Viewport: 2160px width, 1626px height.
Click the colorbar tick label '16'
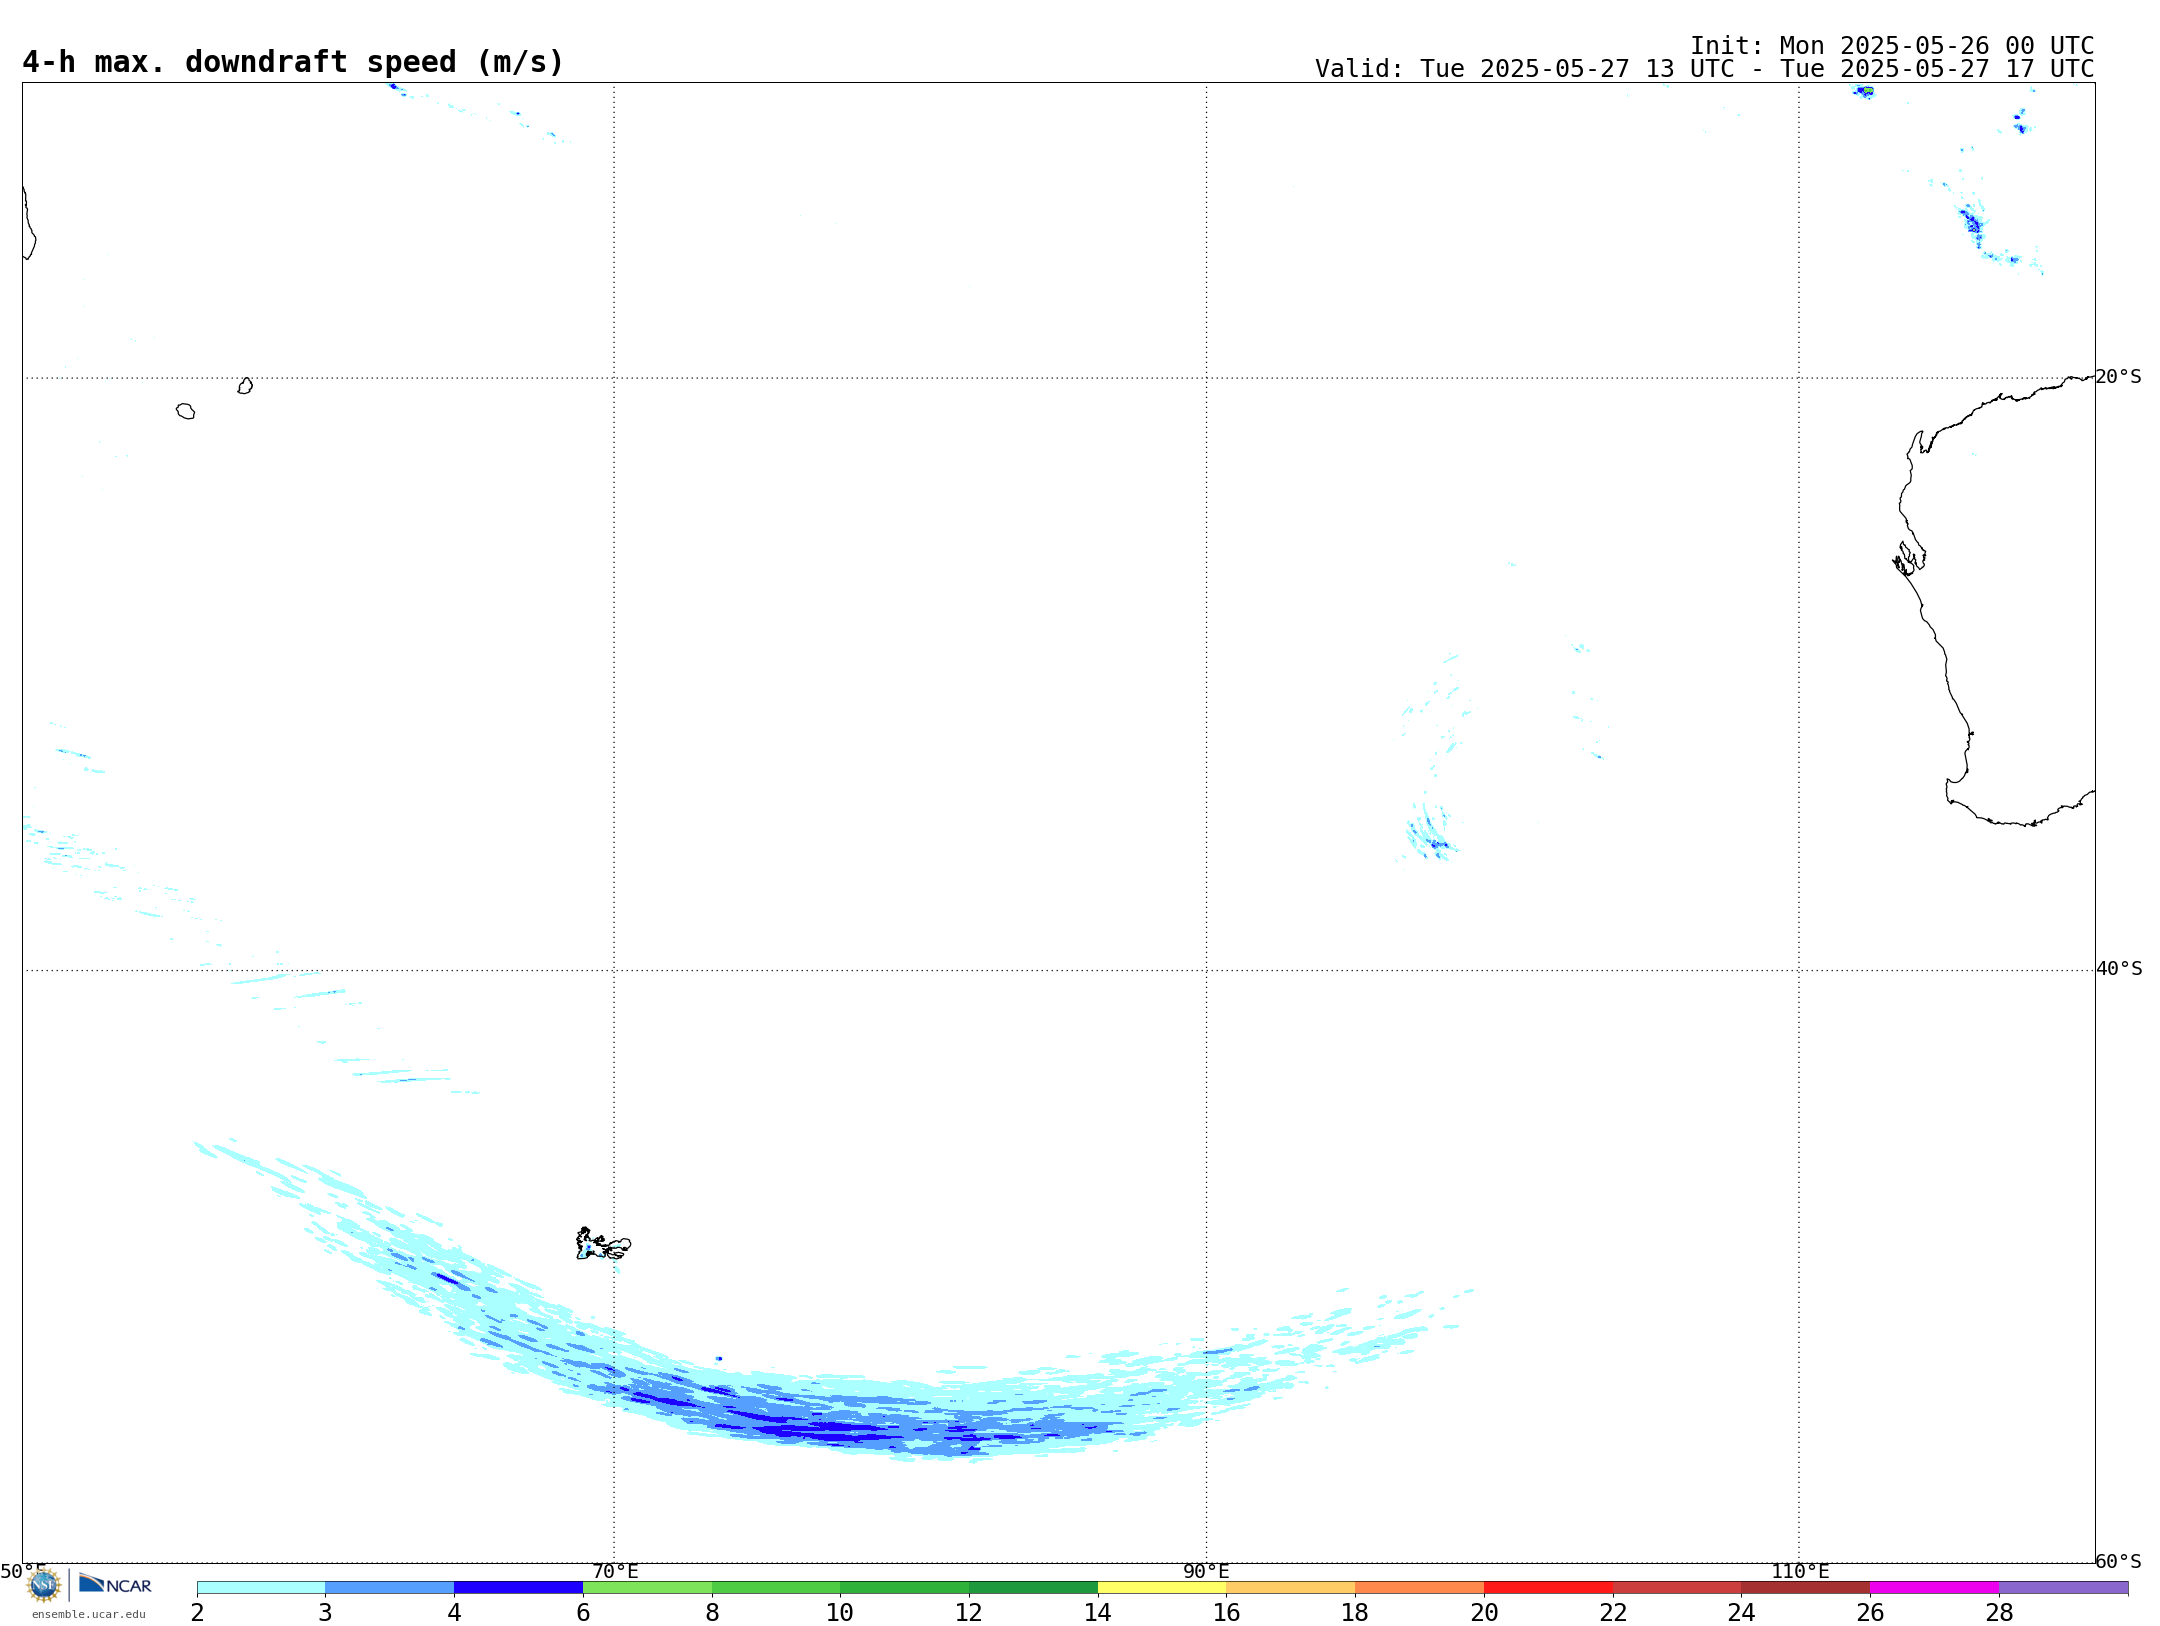coord(1227,1613)
